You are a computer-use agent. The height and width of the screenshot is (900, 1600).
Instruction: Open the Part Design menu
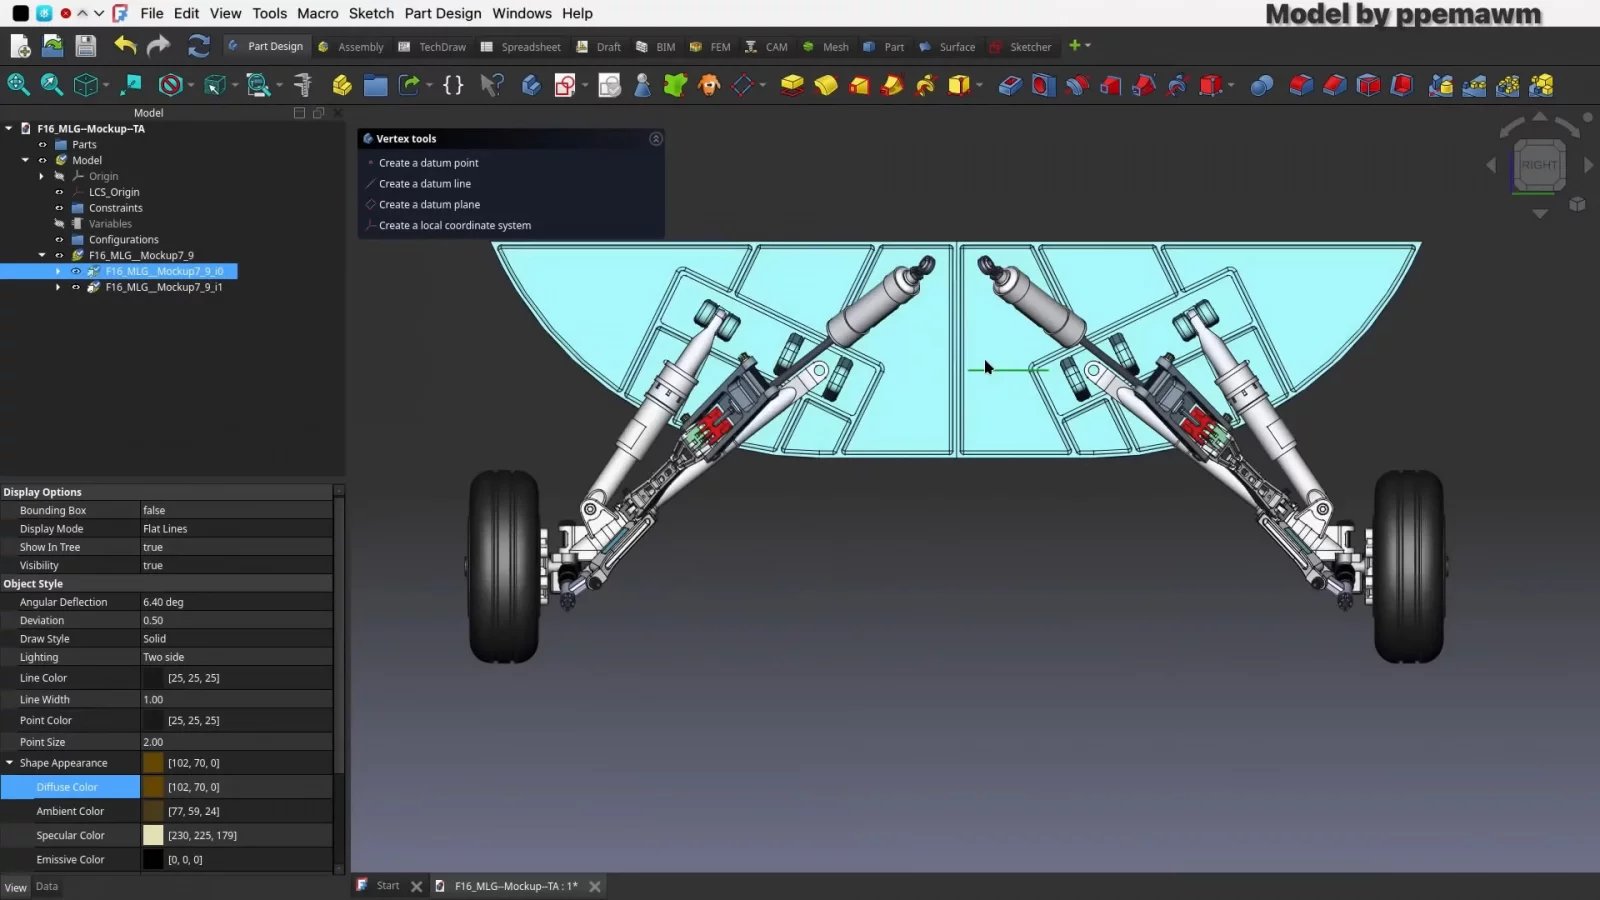(443, 13)
